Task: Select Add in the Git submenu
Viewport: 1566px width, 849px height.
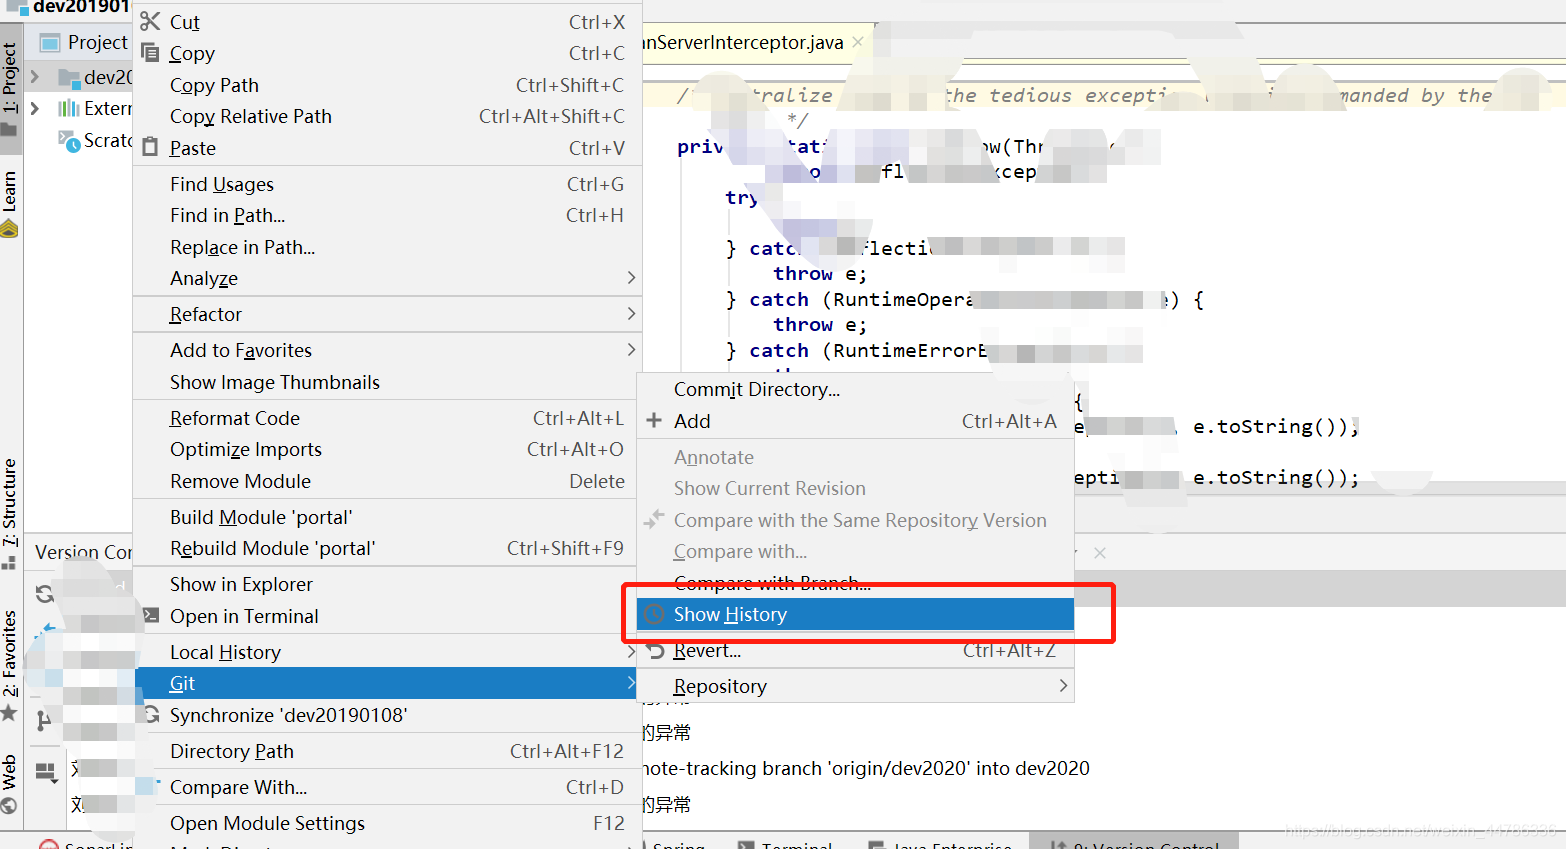Action: click(856, 421)
